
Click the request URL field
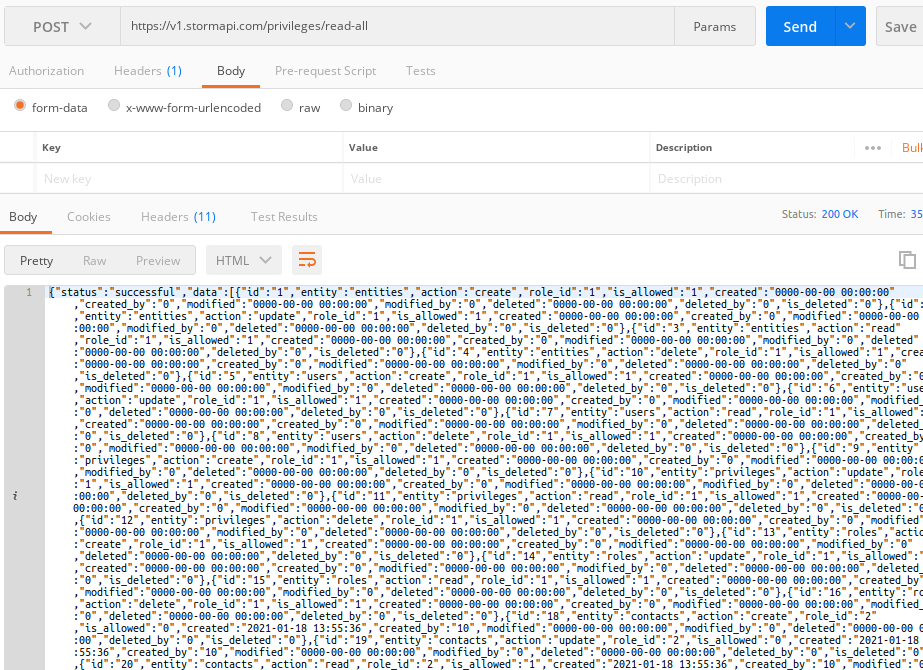[397, 26]
